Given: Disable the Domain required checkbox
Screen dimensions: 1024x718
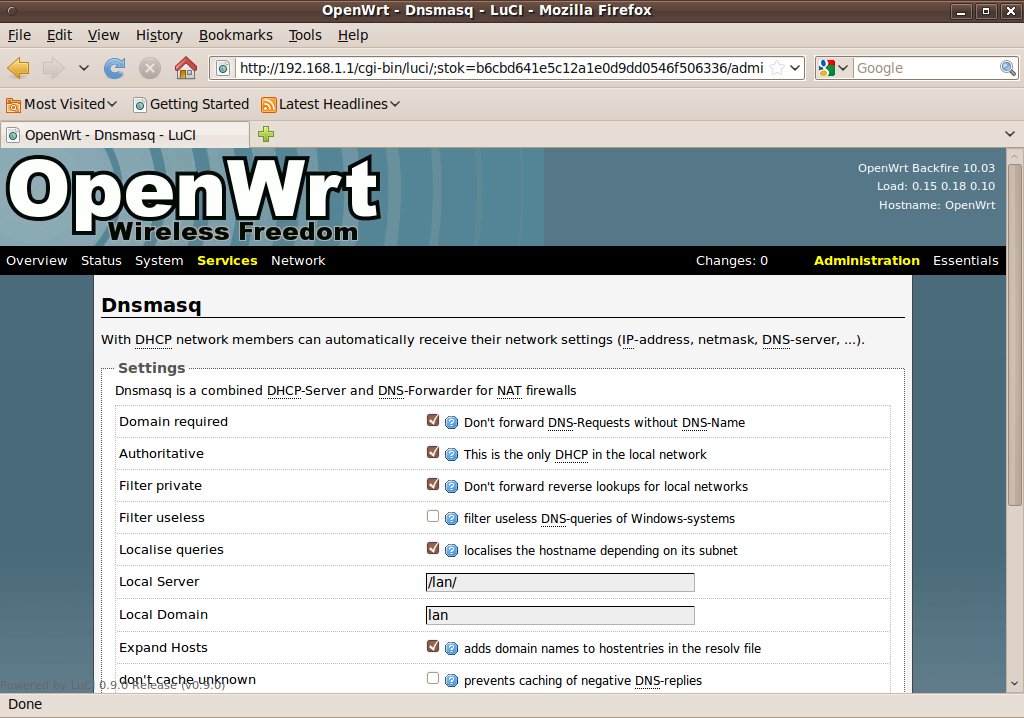Looking at the screenshot, I should (433, 421).
